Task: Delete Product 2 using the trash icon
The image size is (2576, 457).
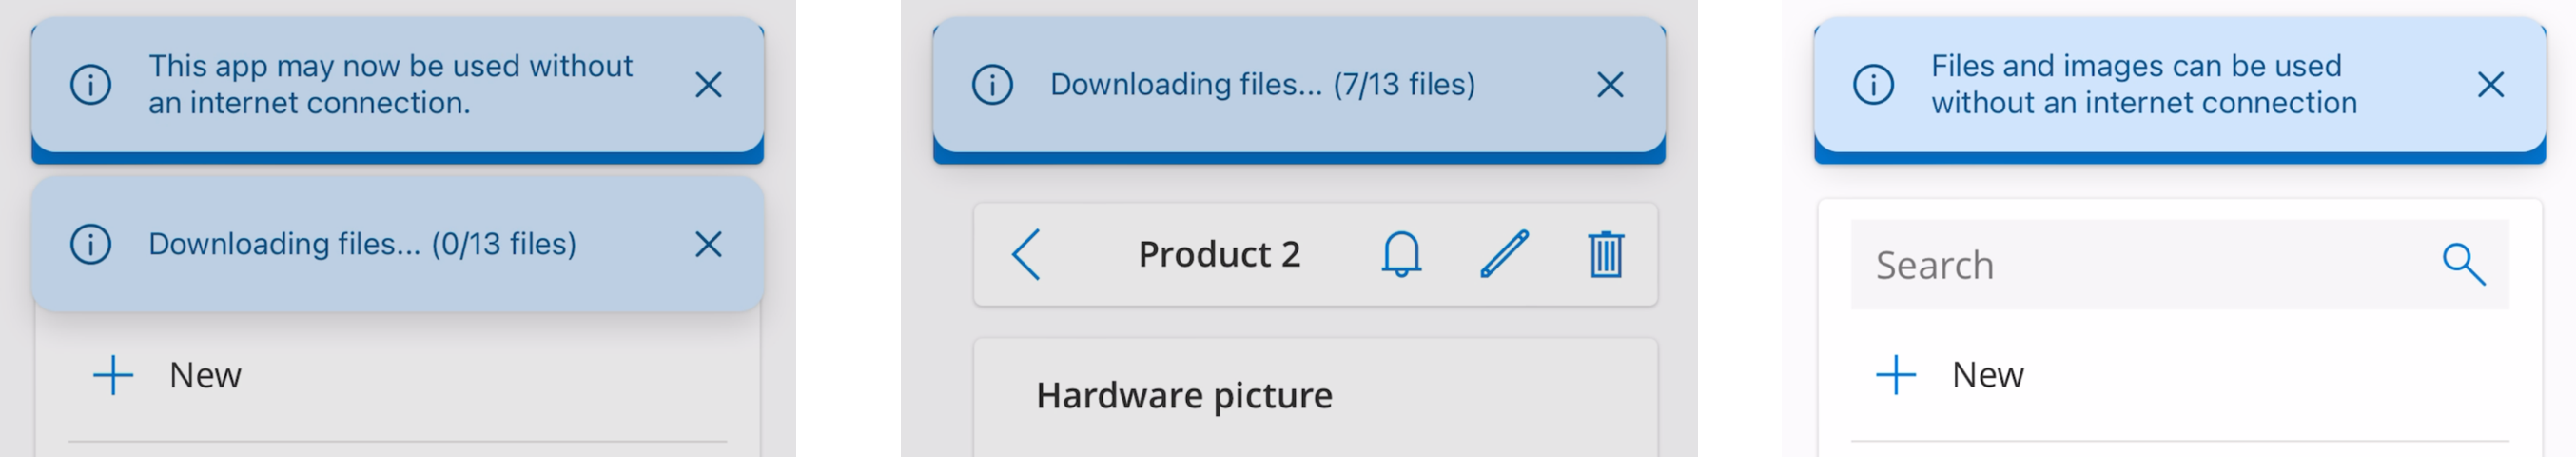Action: click(x=1606, y=254)
